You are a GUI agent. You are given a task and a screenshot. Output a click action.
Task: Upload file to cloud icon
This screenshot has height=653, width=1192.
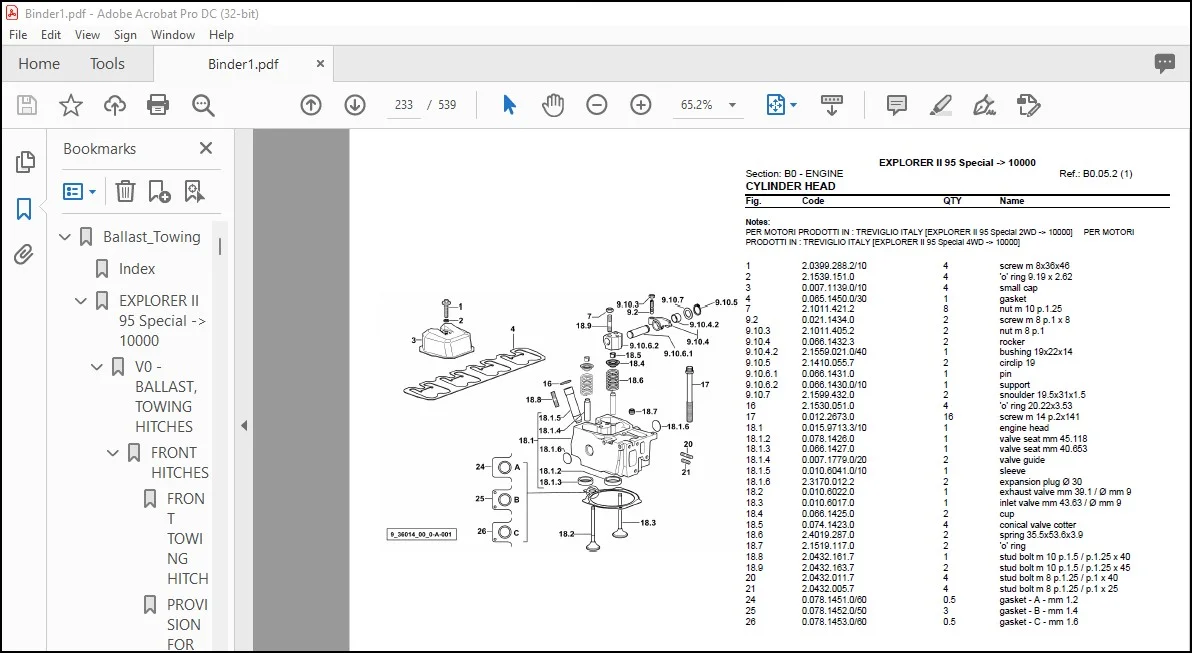(115, 105)
